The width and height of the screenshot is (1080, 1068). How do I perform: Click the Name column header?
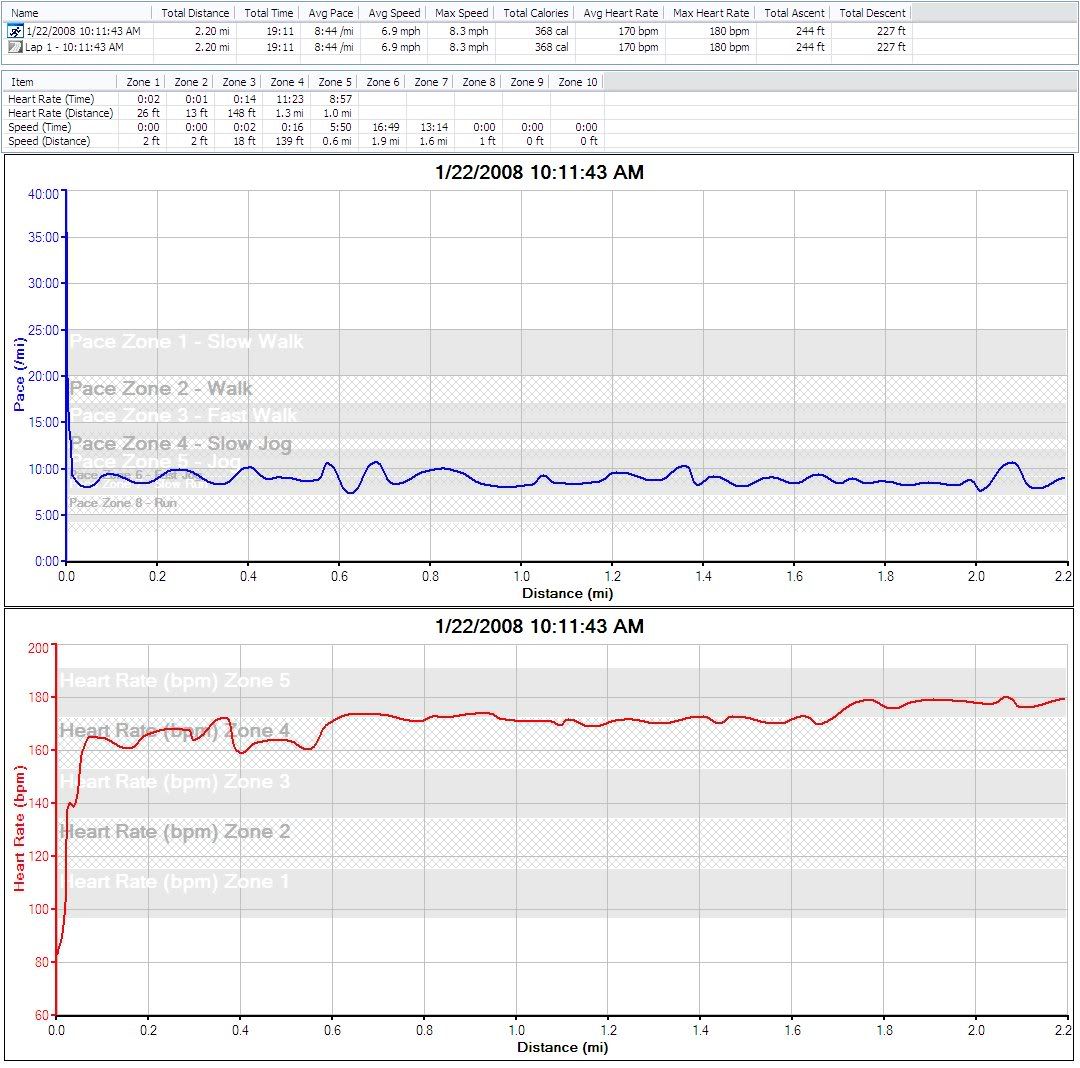(x=25, y=13)
